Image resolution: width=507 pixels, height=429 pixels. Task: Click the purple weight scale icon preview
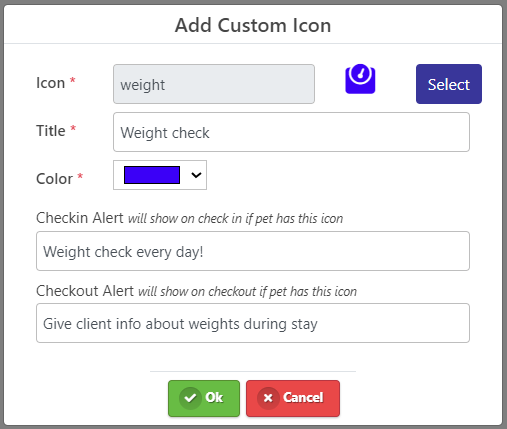click(360, 79)
